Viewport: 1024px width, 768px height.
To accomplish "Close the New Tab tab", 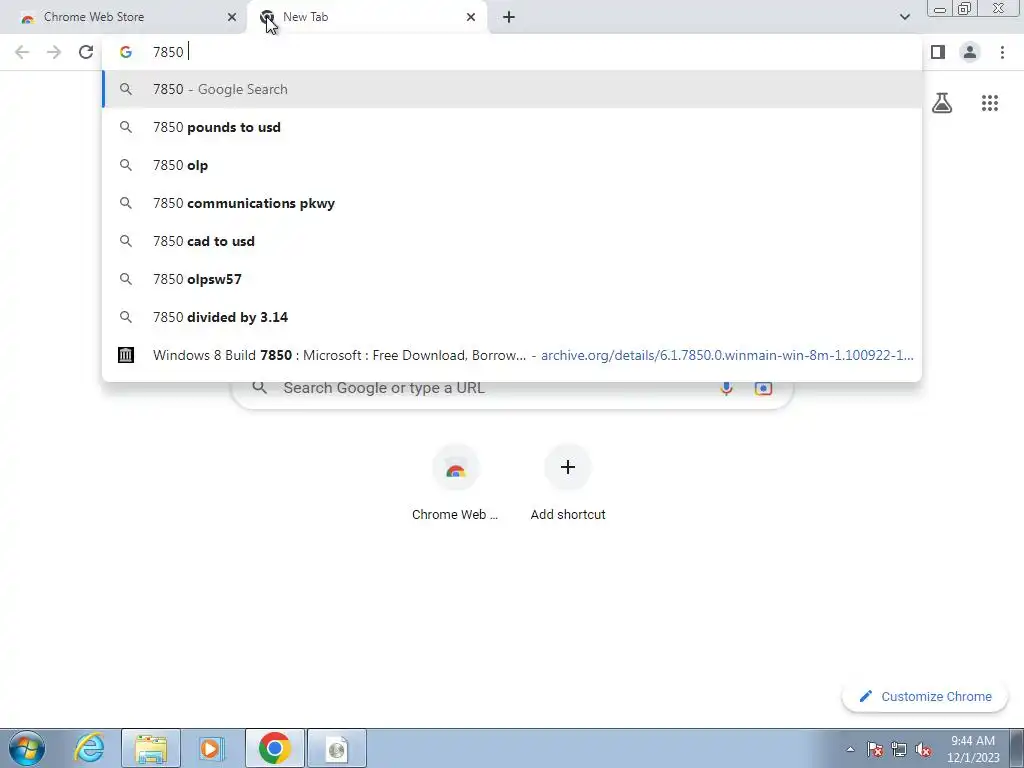I will coord(471,17).
